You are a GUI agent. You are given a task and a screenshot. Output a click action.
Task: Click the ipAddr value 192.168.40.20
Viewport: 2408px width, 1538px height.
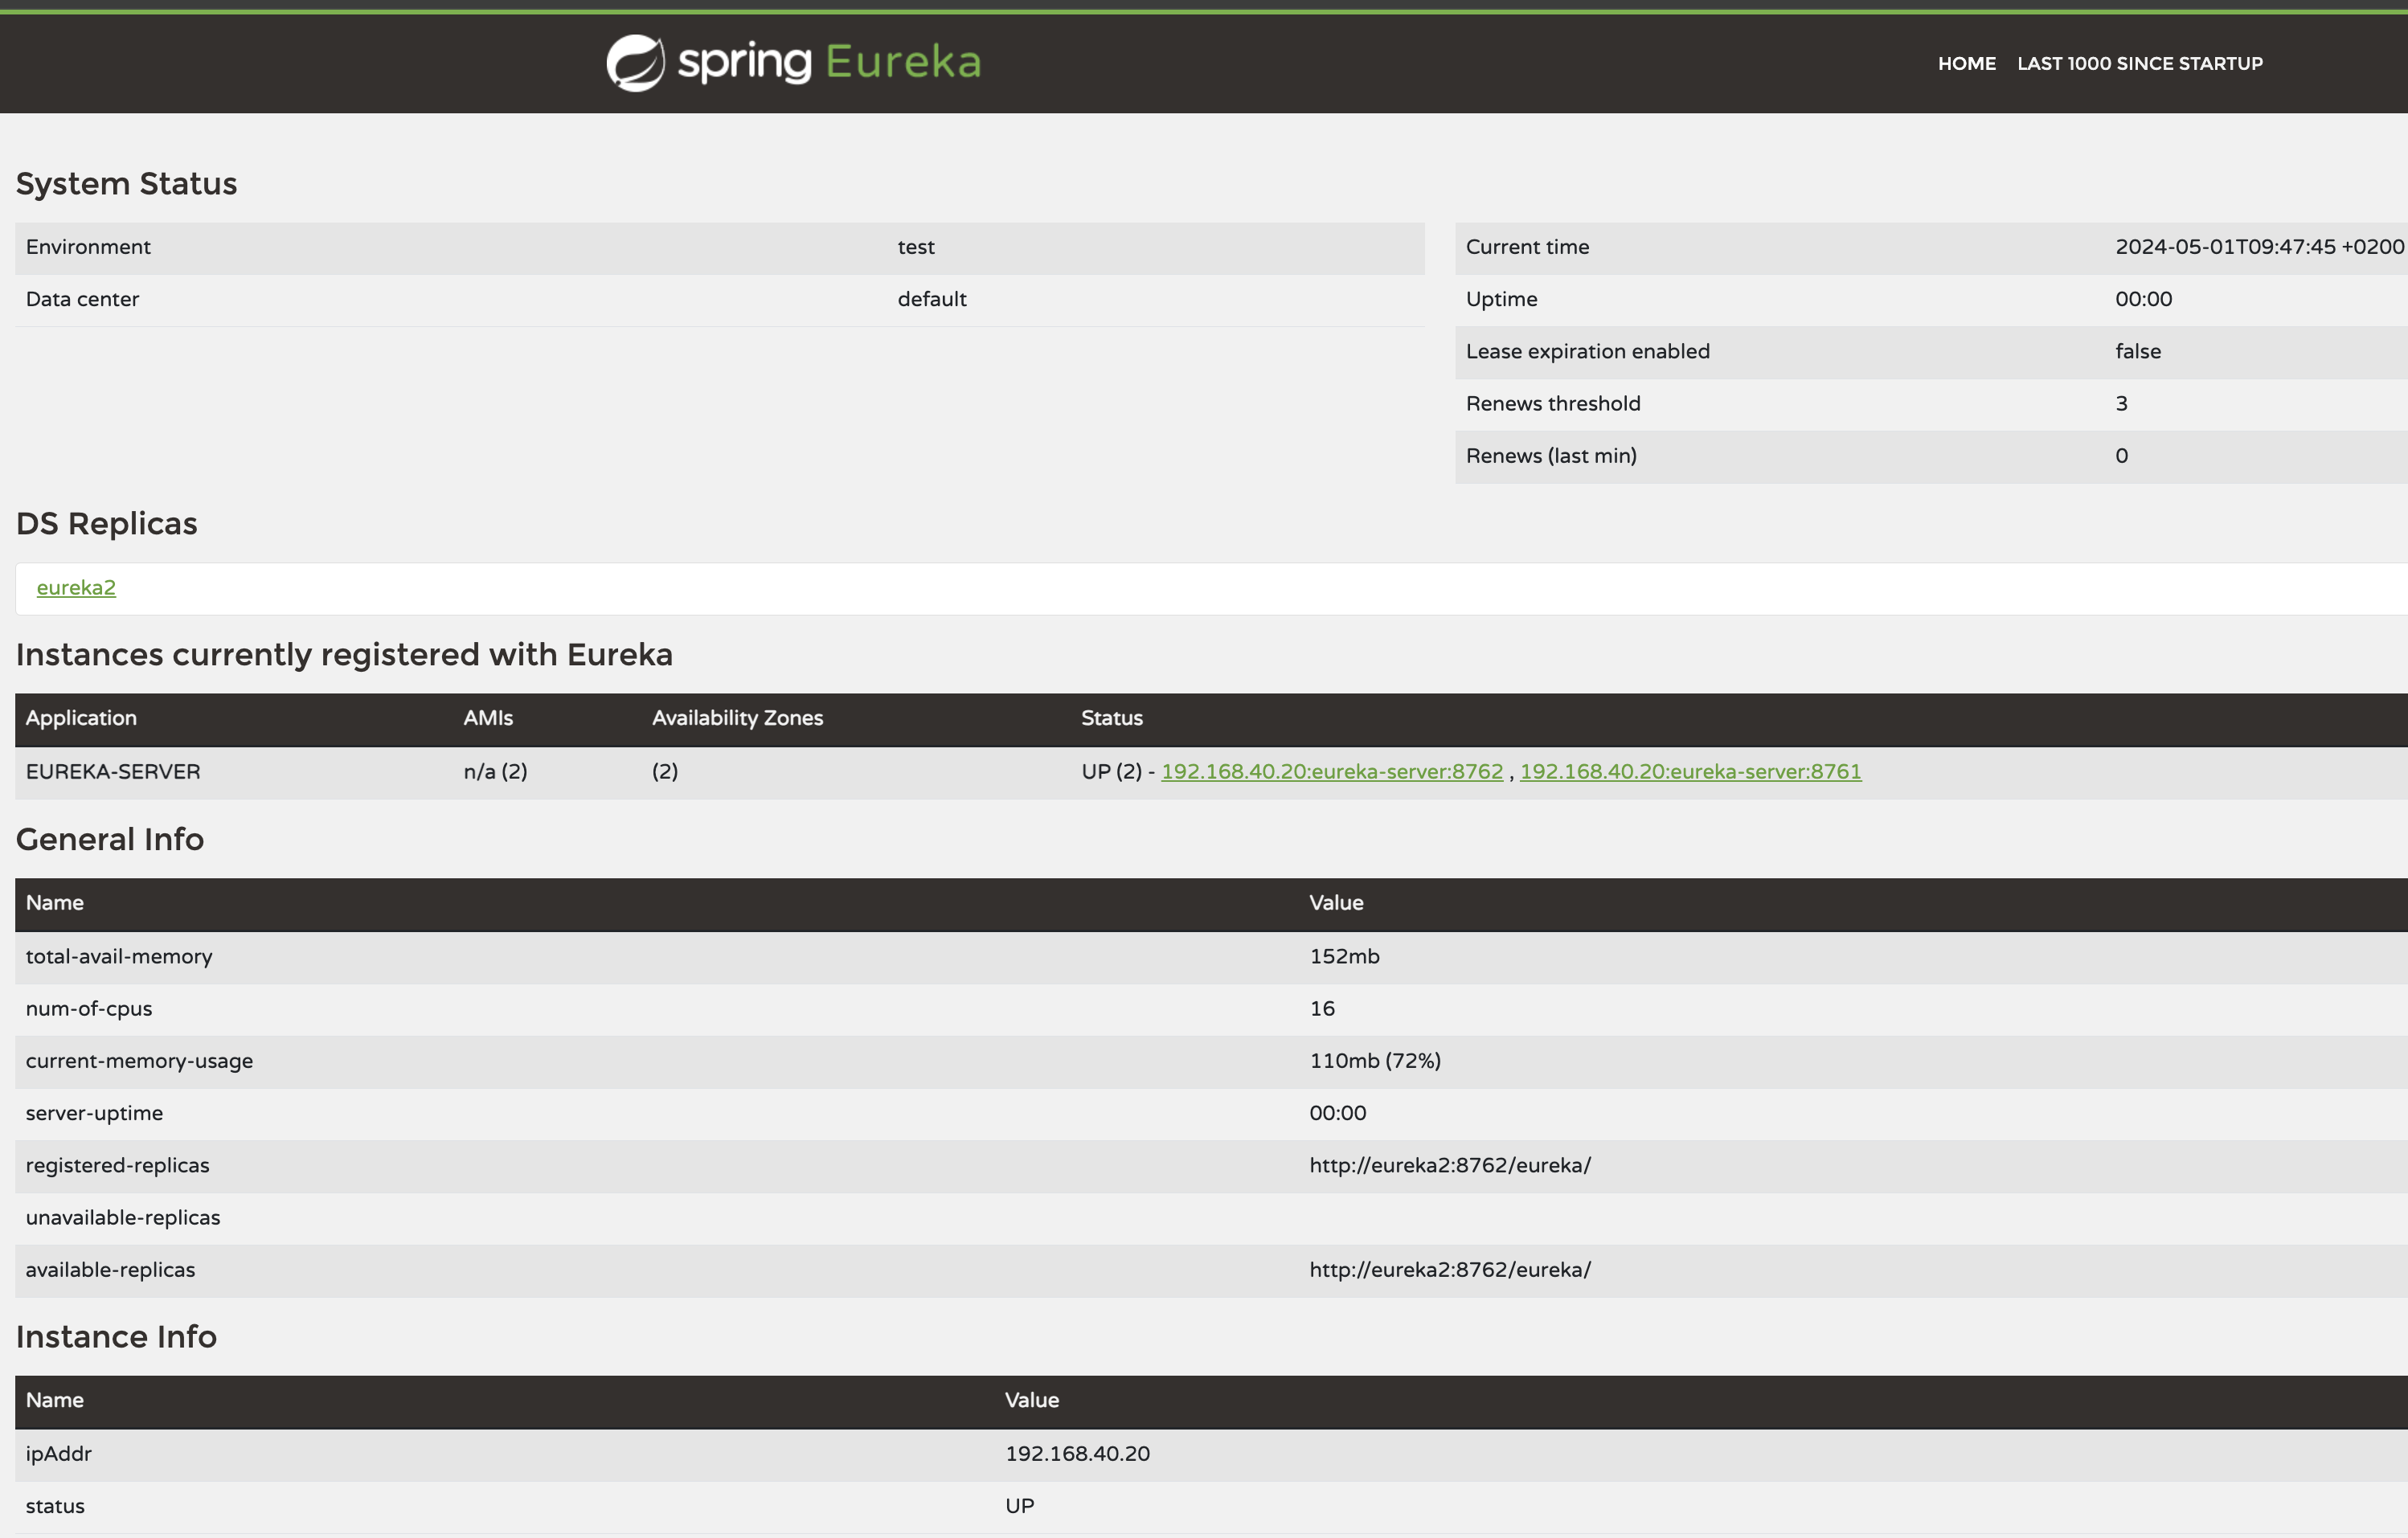(1077, 1454)
